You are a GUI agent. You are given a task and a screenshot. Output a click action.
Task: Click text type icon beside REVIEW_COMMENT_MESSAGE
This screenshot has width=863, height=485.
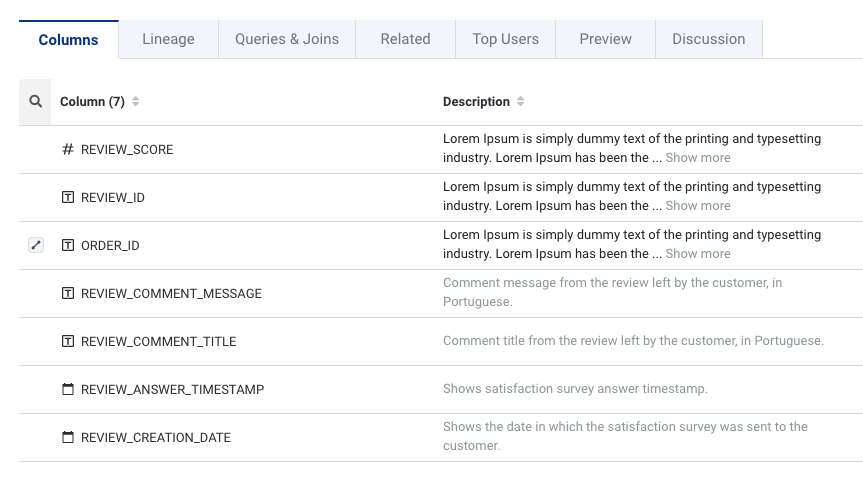(68, 294)
